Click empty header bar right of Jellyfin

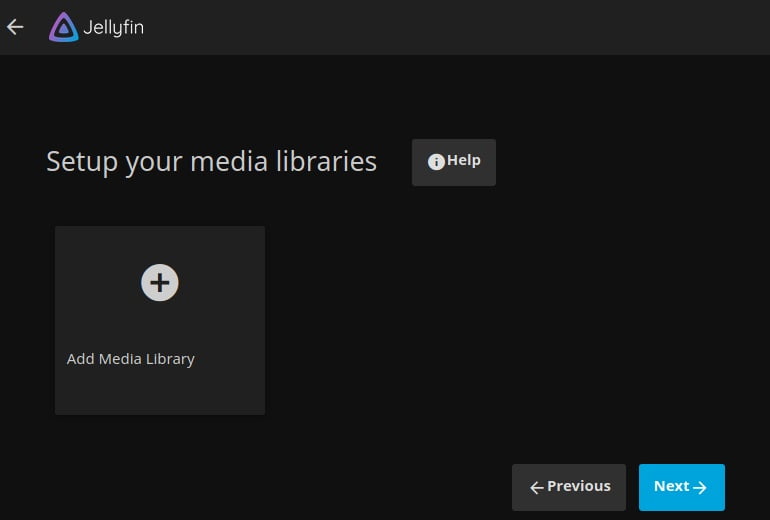(x=450, y=27)
